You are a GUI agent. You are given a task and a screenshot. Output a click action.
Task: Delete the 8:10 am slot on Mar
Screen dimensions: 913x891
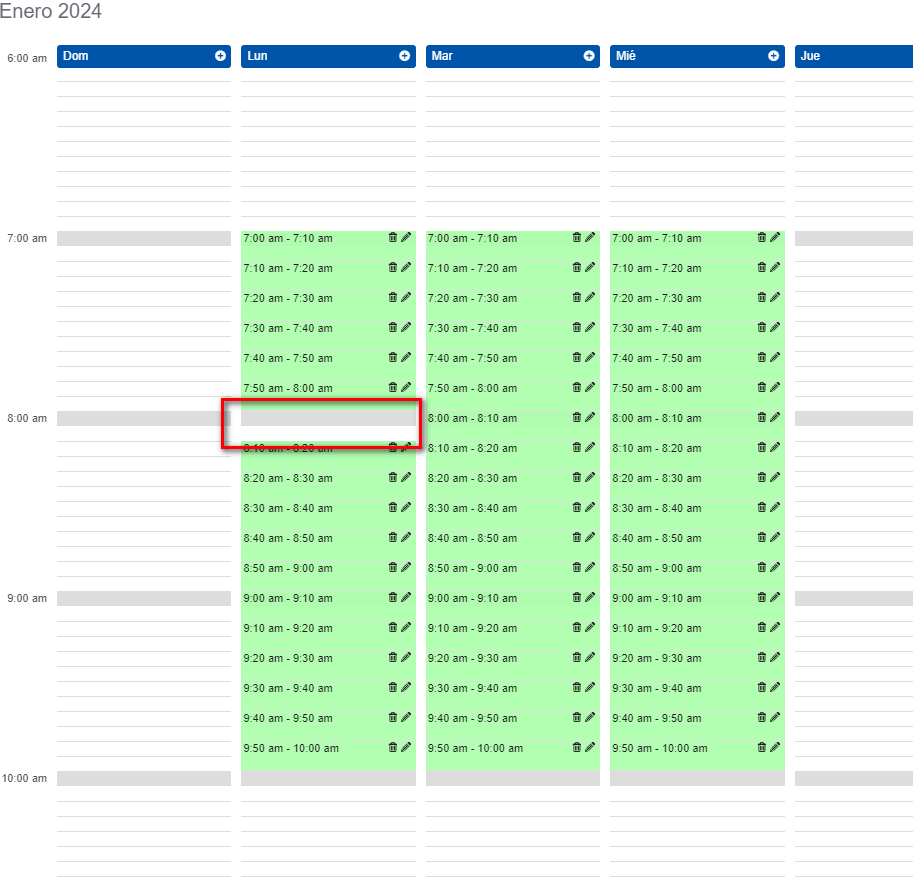(x=577, y=447)
